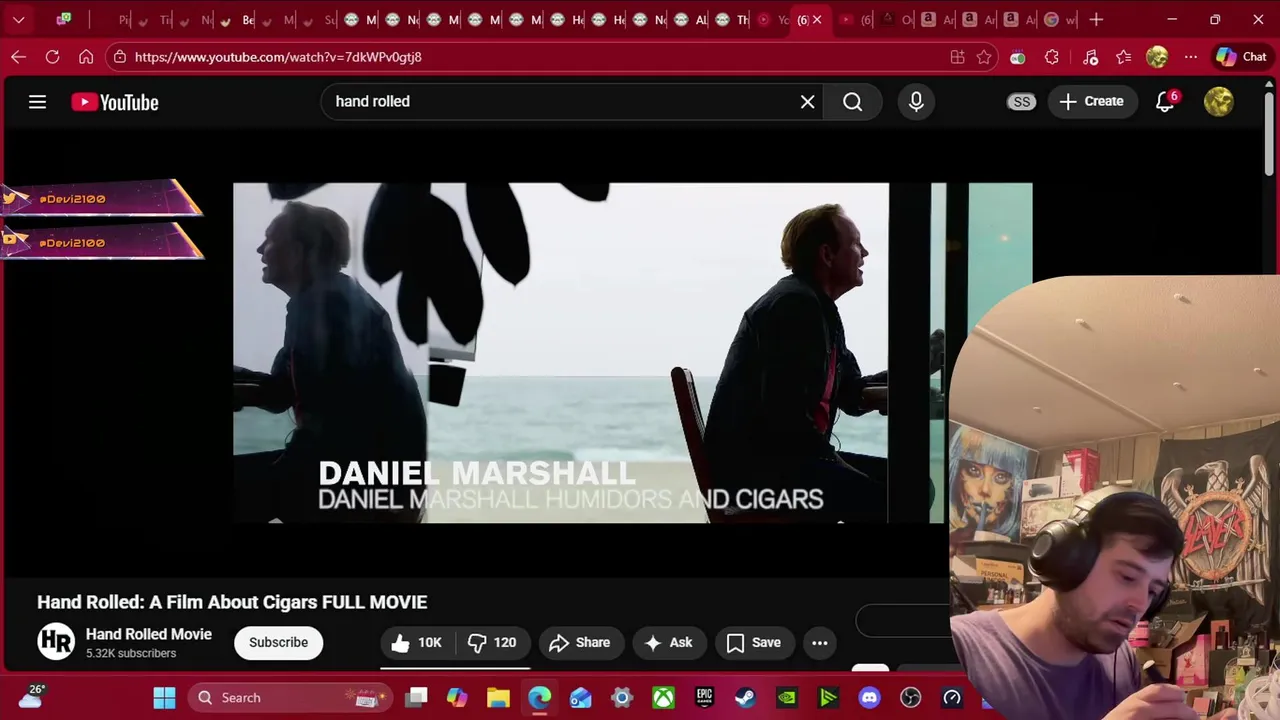Click the SS pill button near Create
Viewport: 1280px width, 720px height.
[x=1021, y=101]
